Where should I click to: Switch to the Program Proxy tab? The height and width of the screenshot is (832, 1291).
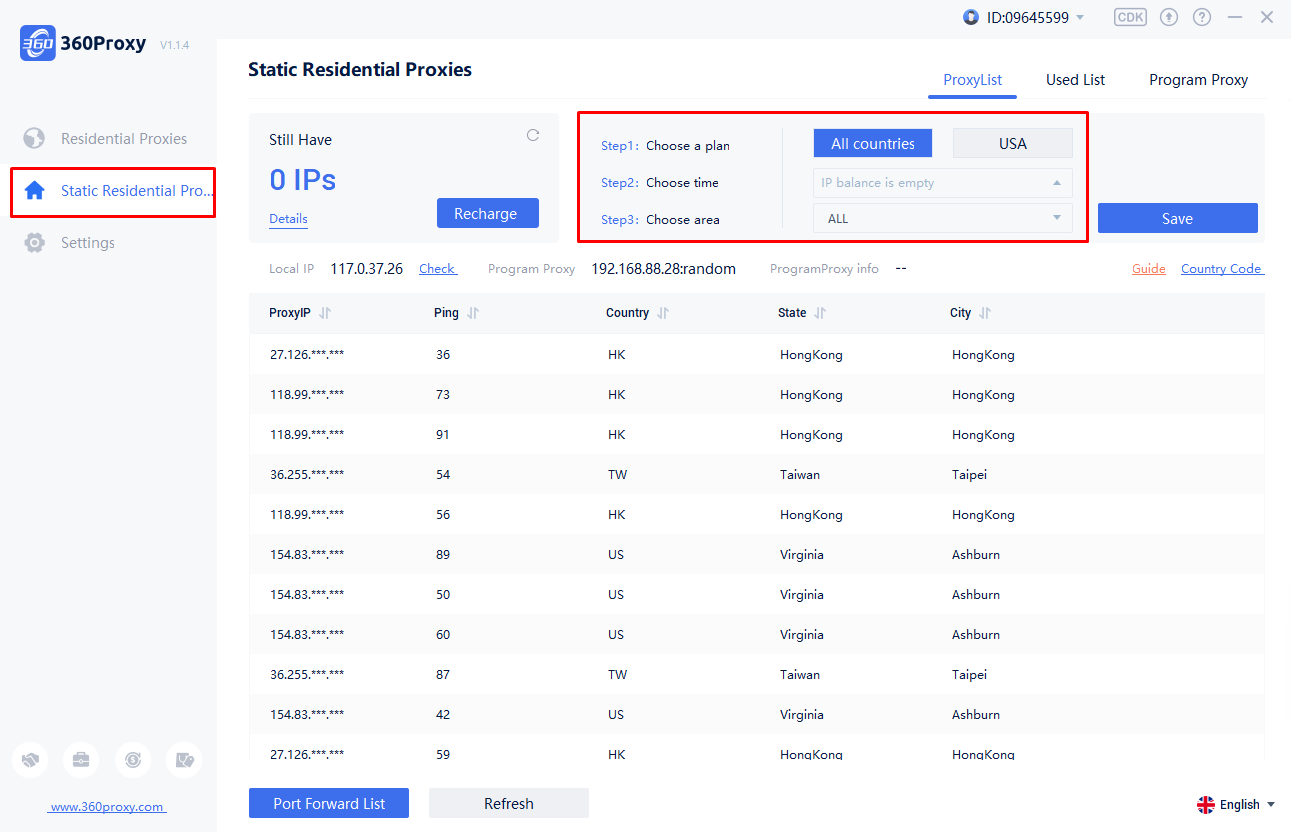[1198, 80]
